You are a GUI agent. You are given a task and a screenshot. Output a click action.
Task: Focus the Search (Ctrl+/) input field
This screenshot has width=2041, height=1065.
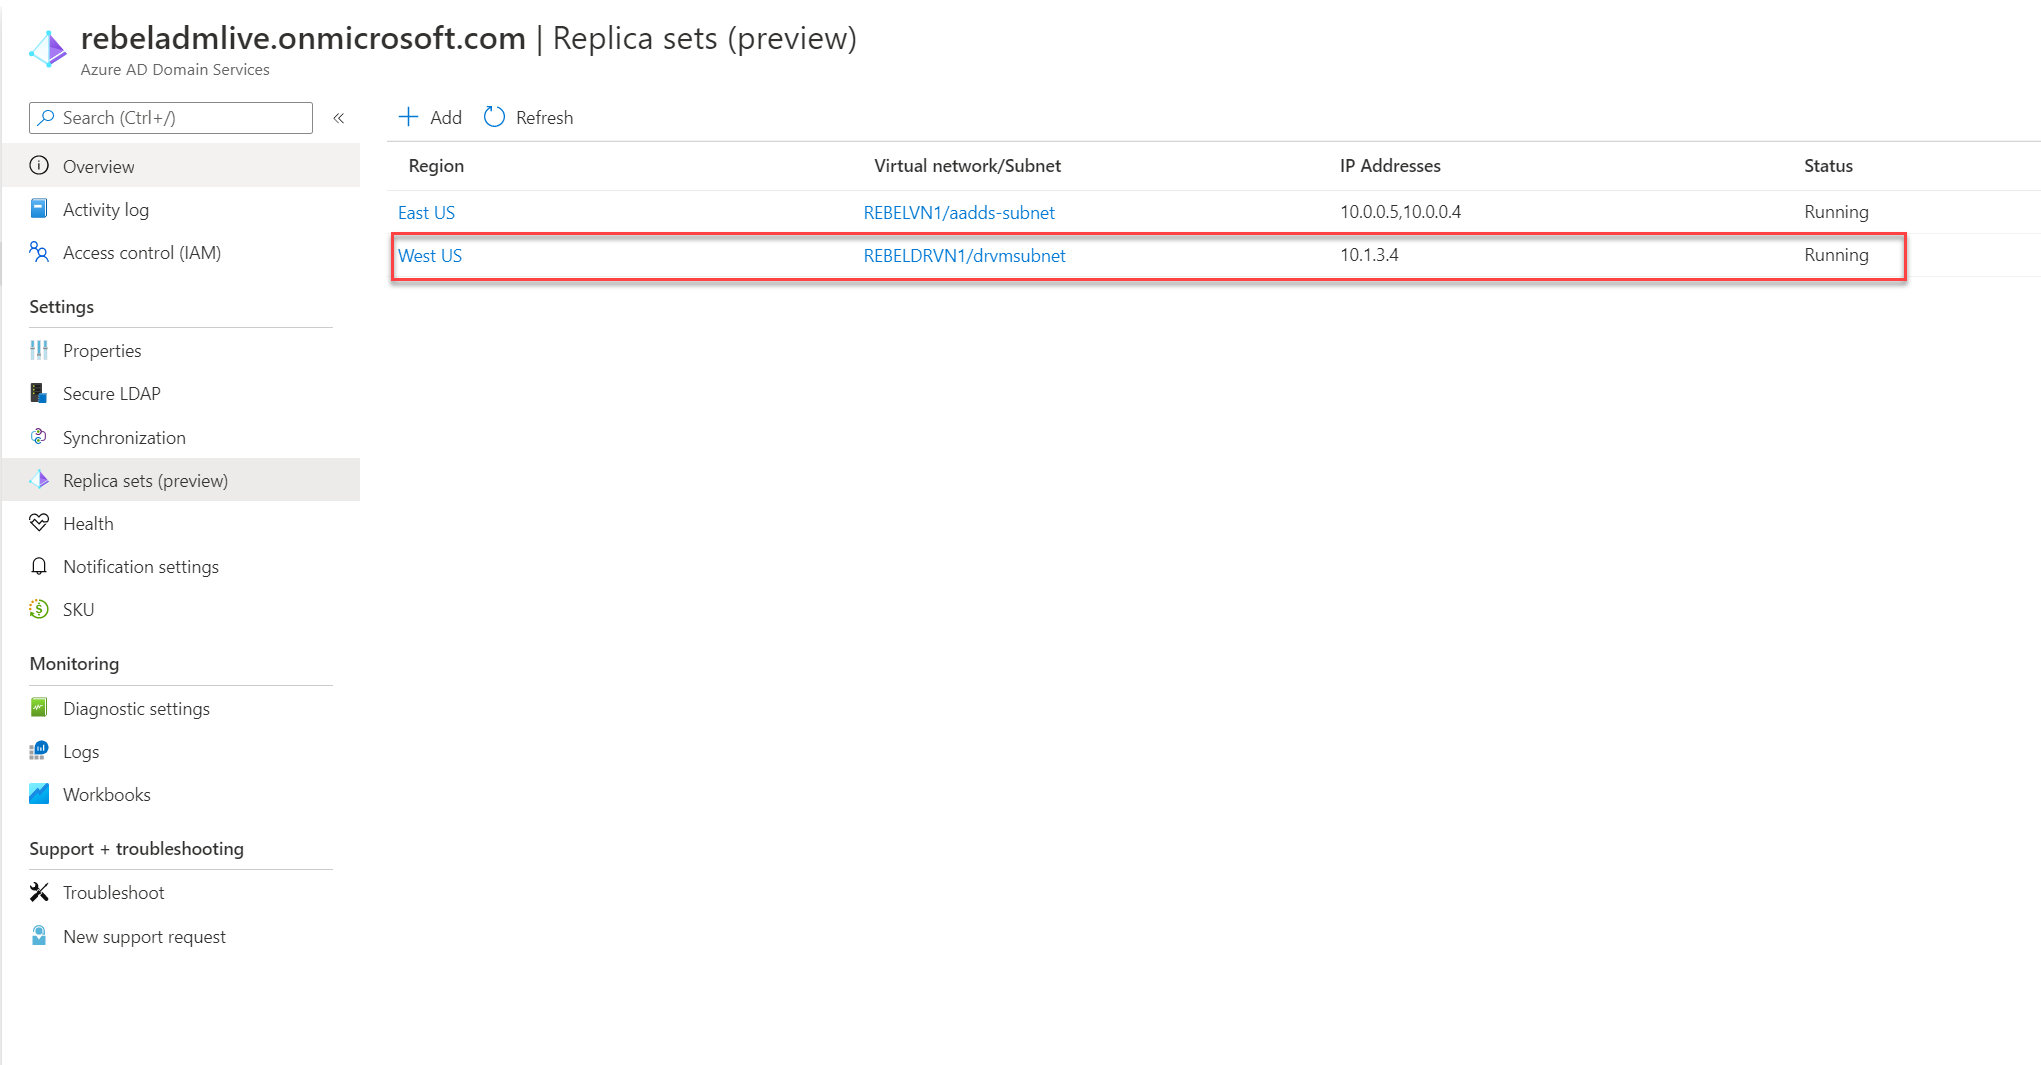point(171,118)
